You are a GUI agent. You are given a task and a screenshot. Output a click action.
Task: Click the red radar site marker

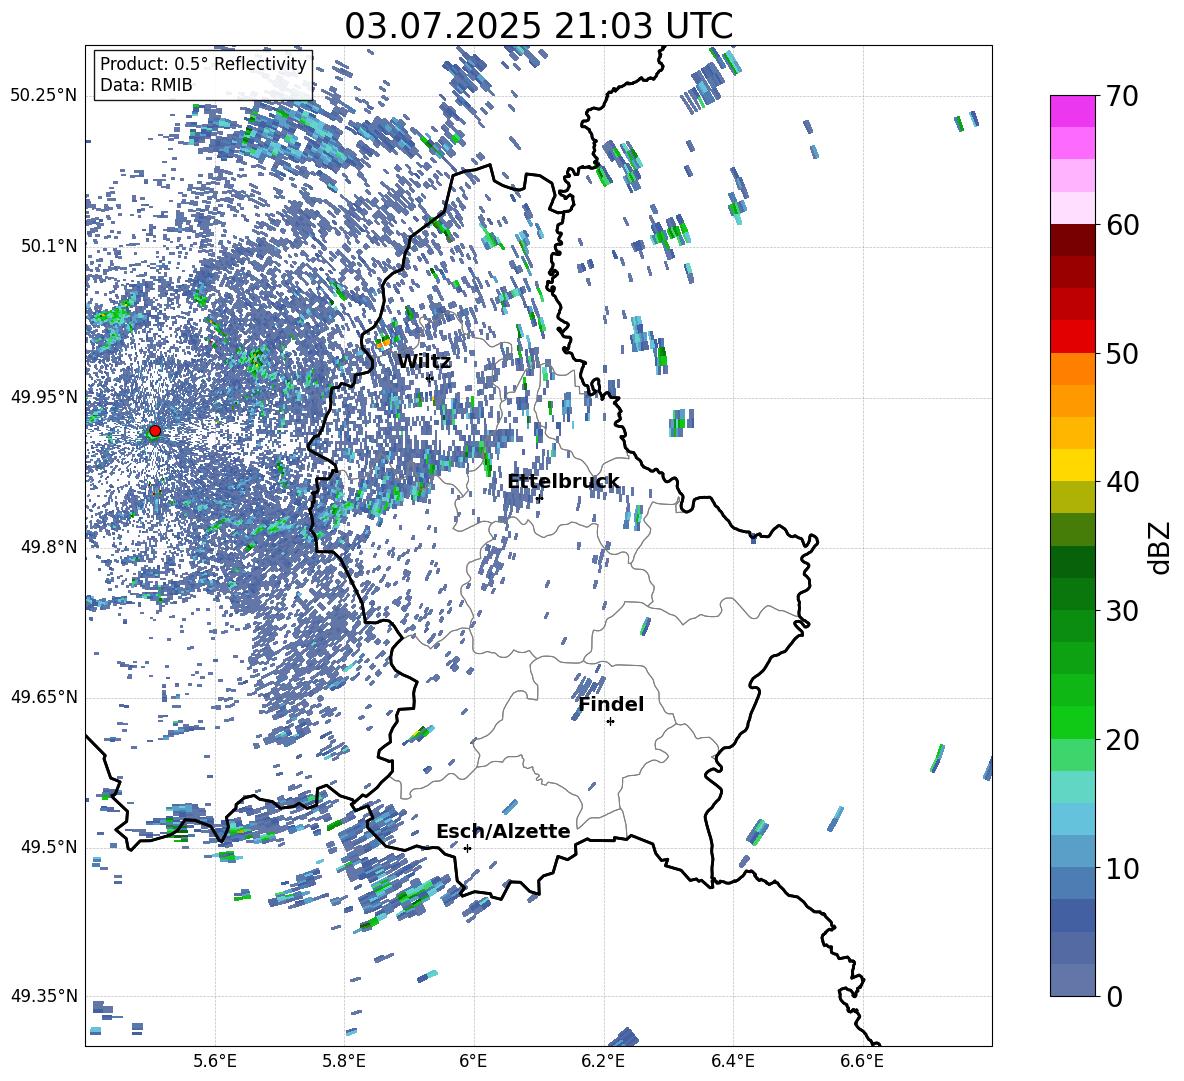coord(155,431)
